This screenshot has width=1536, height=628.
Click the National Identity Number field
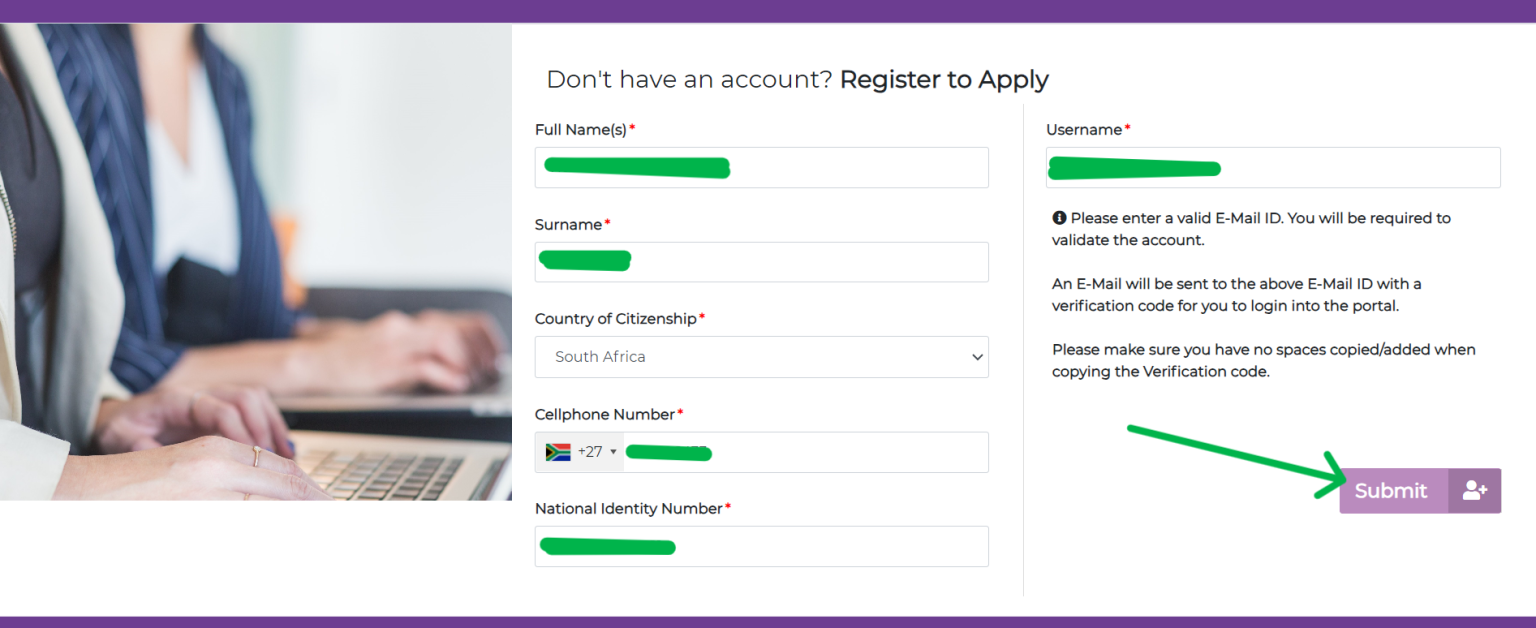(760, 546)
